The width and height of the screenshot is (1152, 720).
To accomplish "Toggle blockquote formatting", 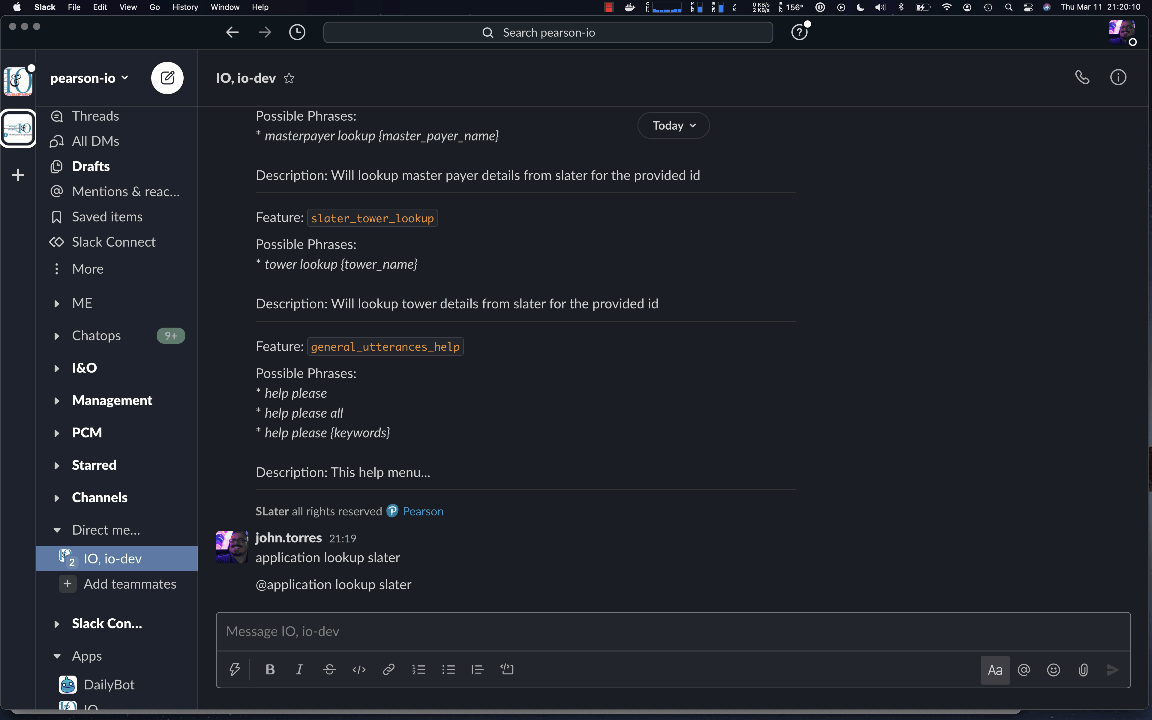I will point(478,669).
